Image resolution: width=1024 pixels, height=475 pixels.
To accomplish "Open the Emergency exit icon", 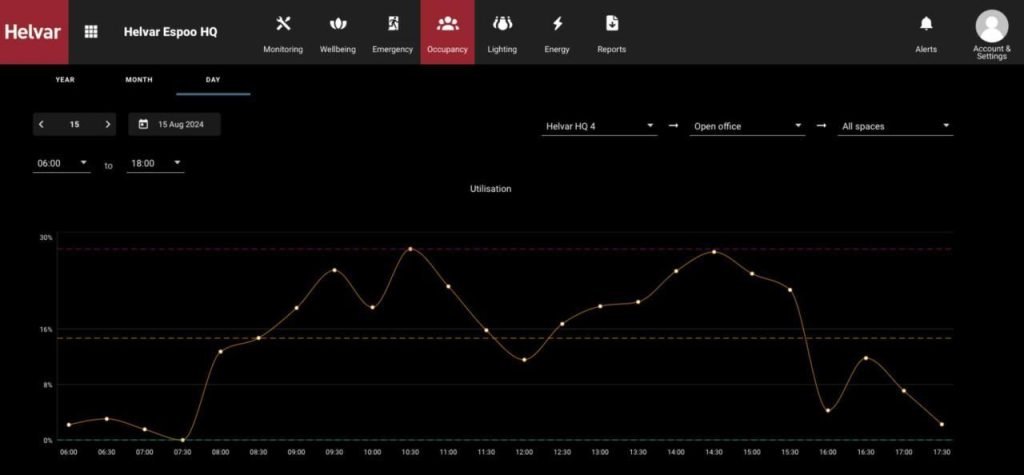I will click(x=392, y=24).
